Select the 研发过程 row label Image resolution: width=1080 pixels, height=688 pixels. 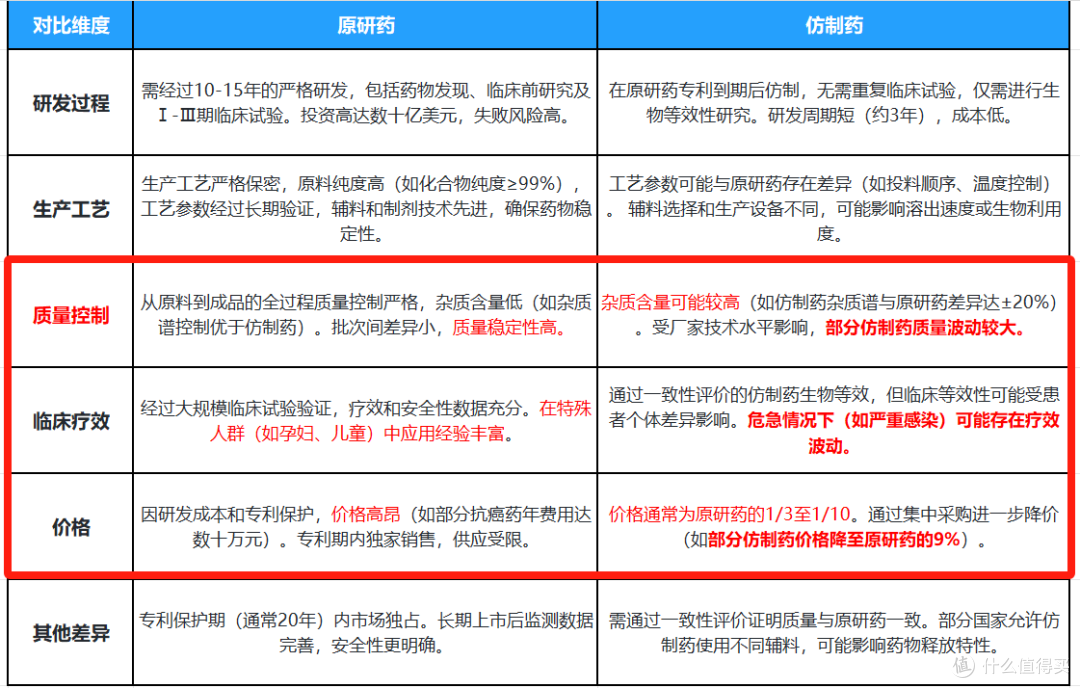(x=70, y=103)
